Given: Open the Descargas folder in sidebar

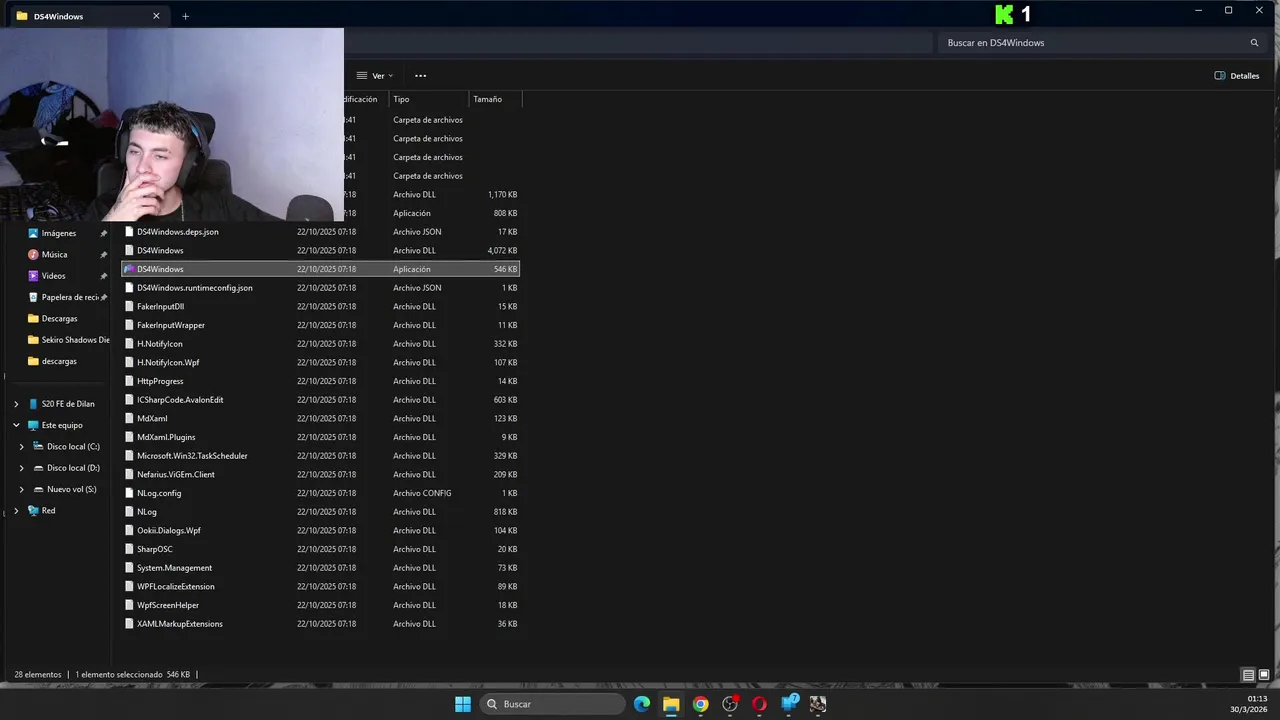Looking at the screenshot, I should (x=58, y=318).
